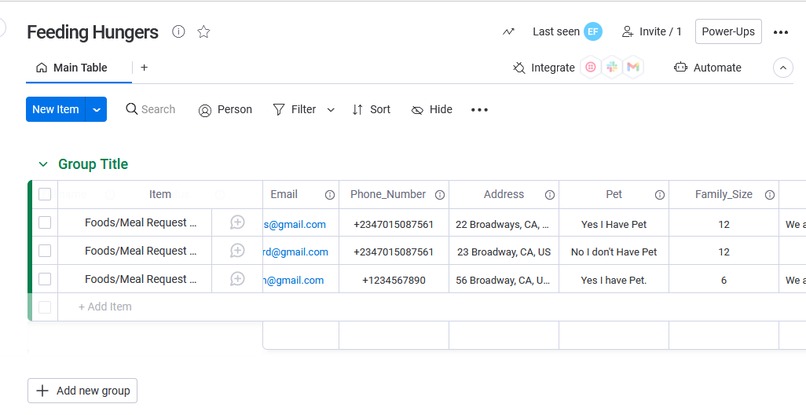The width and height of the screenshot is (806, 415).
Task: Select address cell 22 Broadways, CA
Action: coord(504,225)
